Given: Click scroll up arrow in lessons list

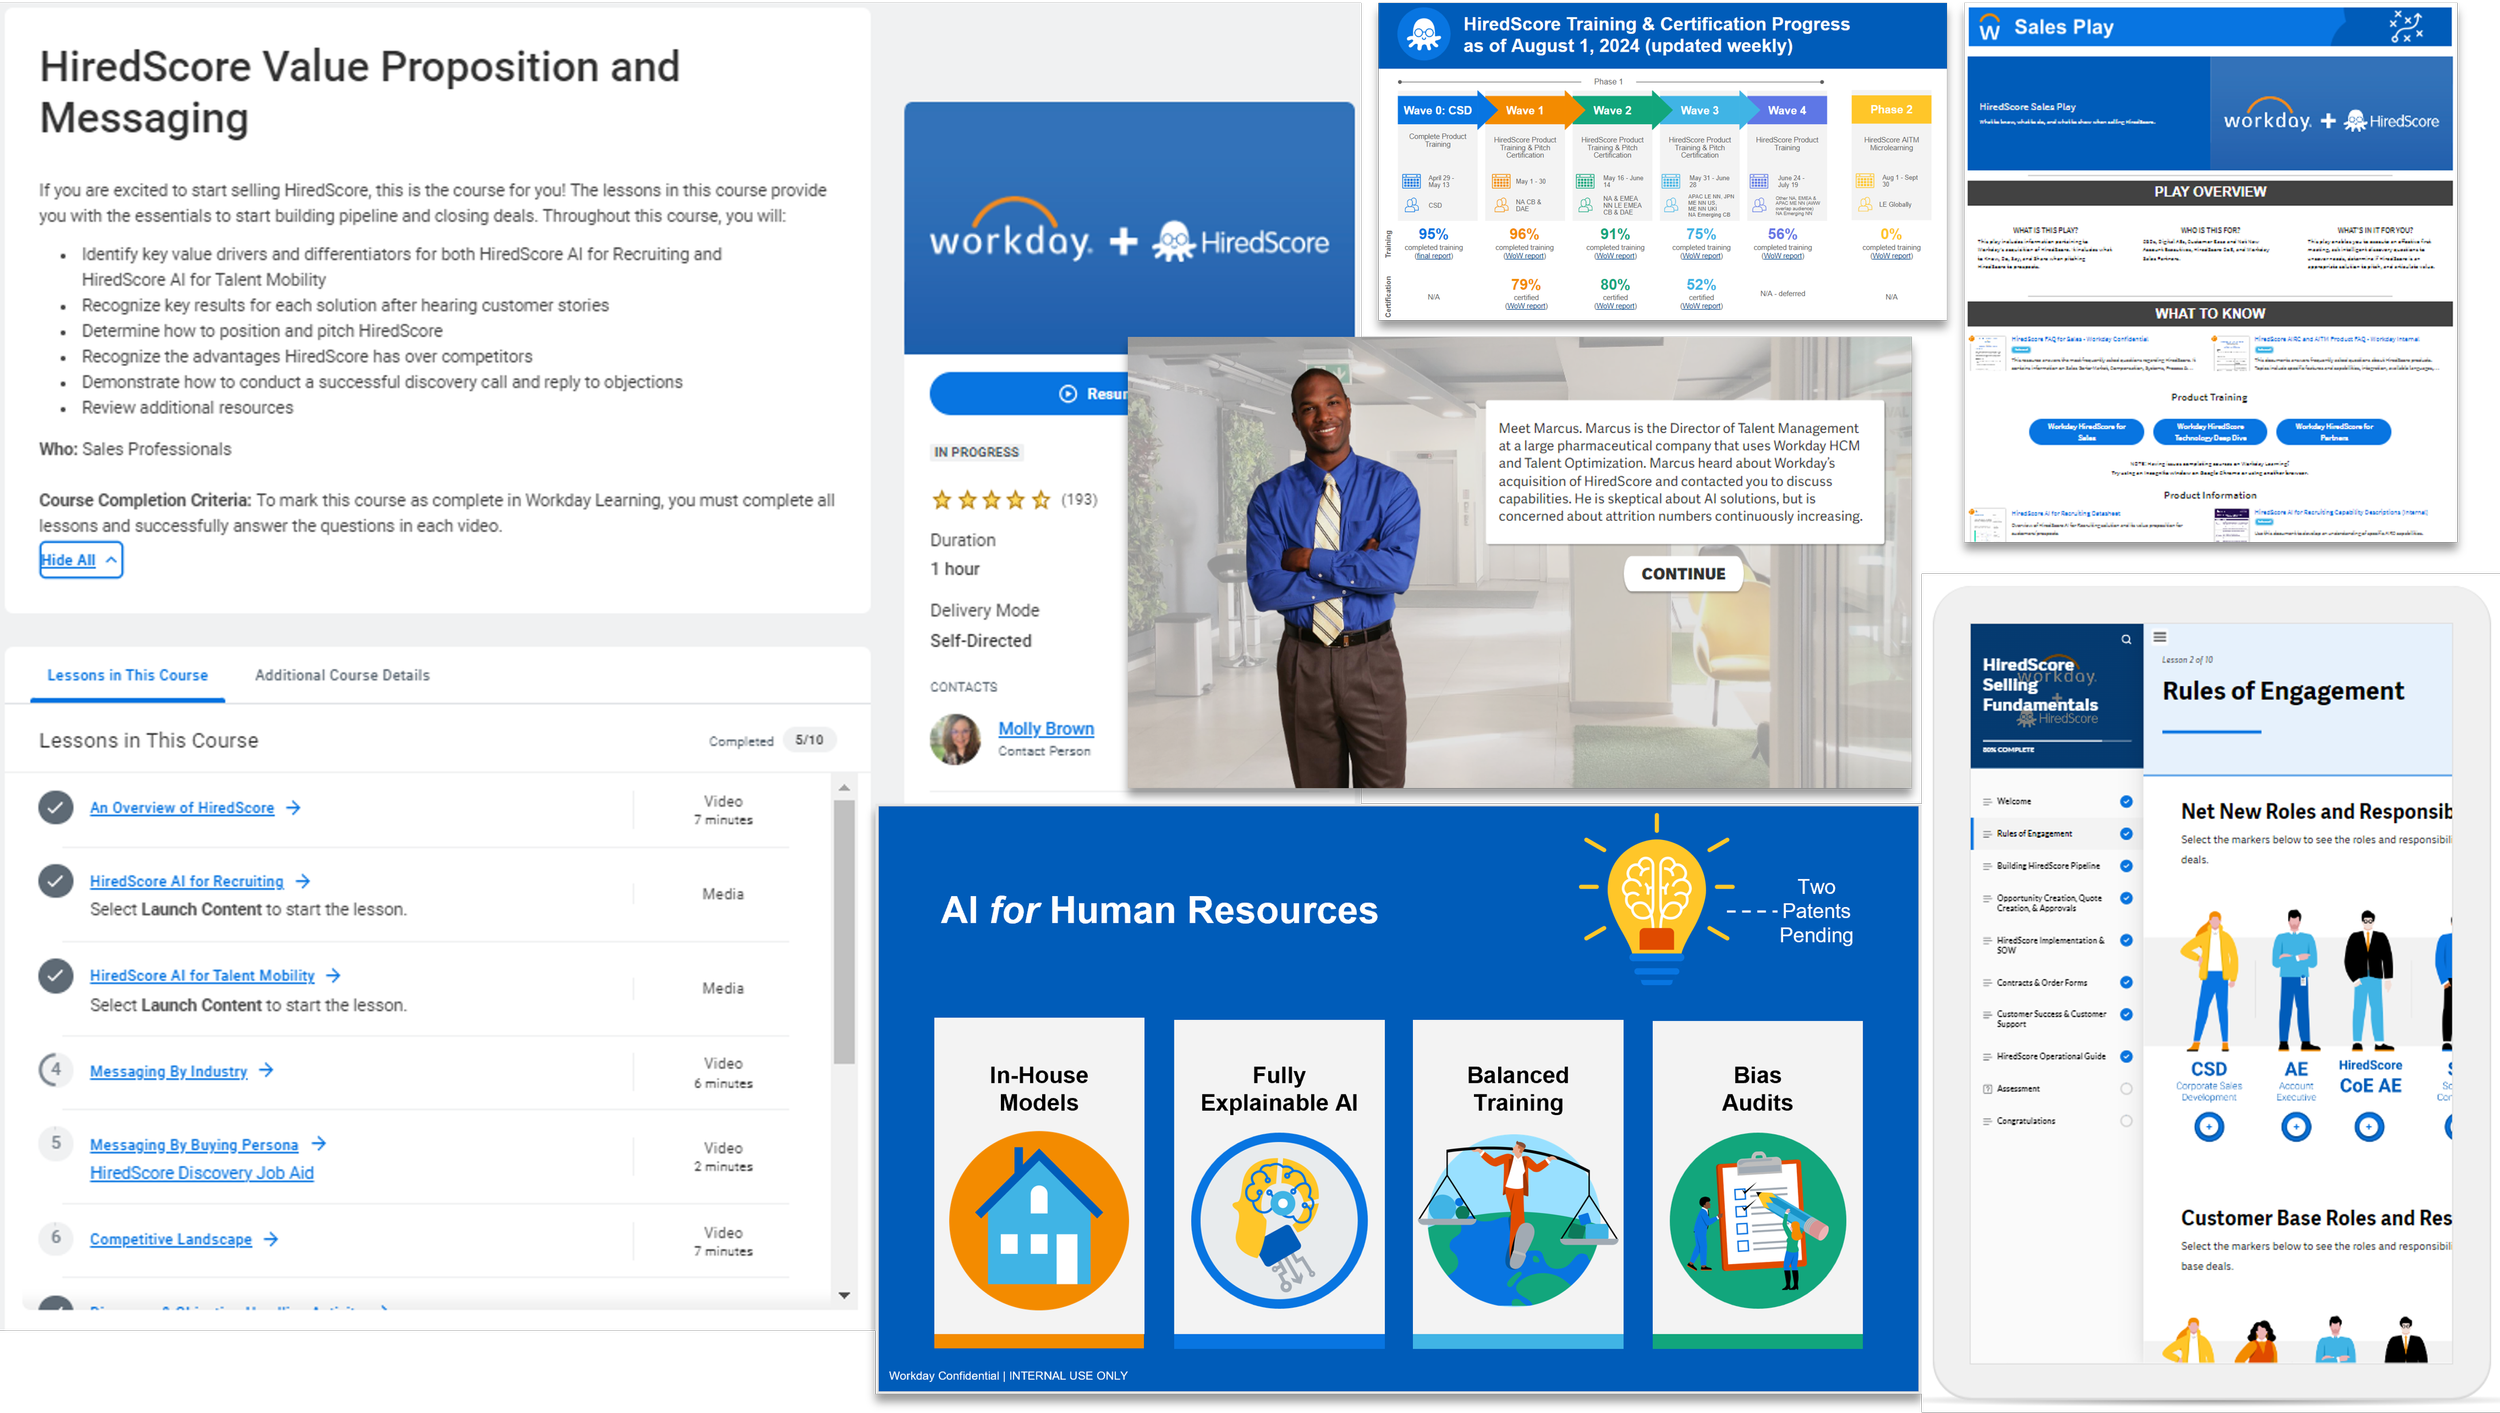Looking at the screenshot, I should [844, 788].
